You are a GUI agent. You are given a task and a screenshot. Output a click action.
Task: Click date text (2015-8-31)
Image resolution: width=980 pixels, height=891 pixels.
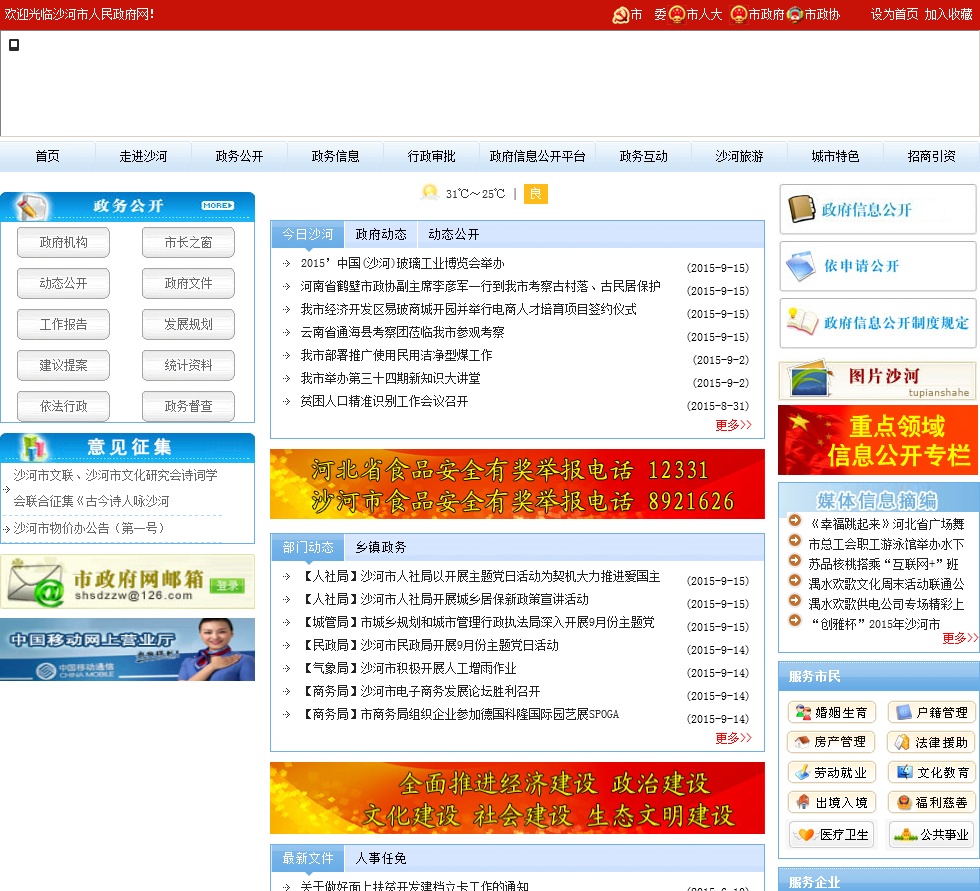tap(718, 406)
